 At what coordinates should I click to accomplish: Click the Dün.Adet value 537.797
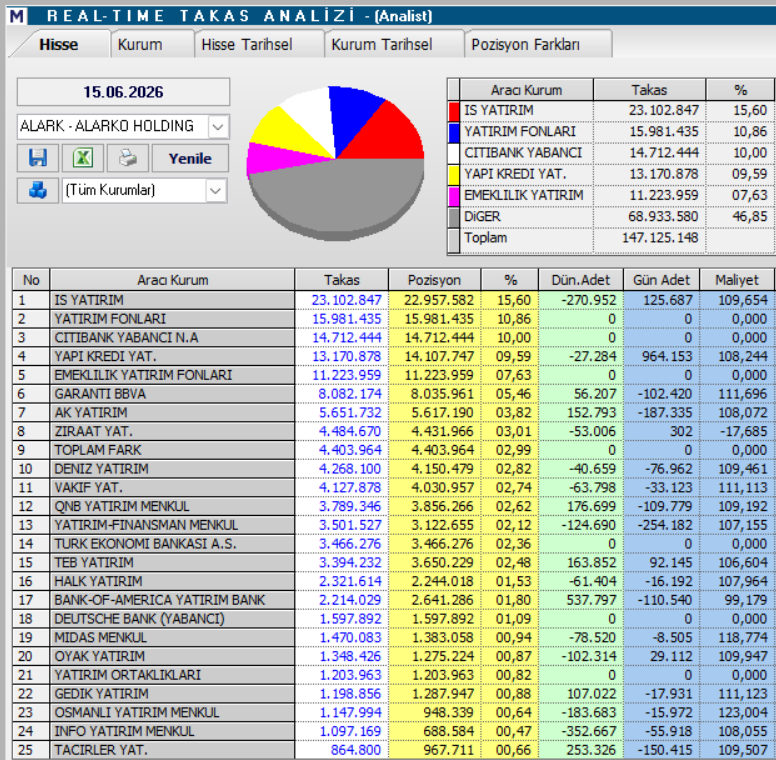(591, 600)
